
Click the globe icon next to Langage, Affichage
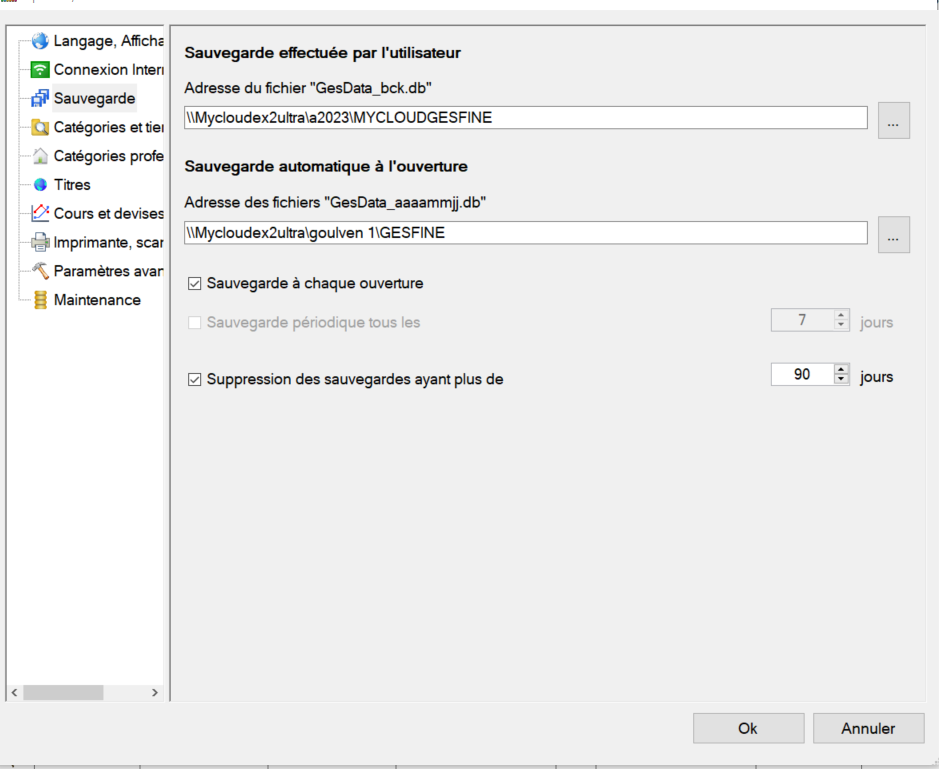pos(40,41)
